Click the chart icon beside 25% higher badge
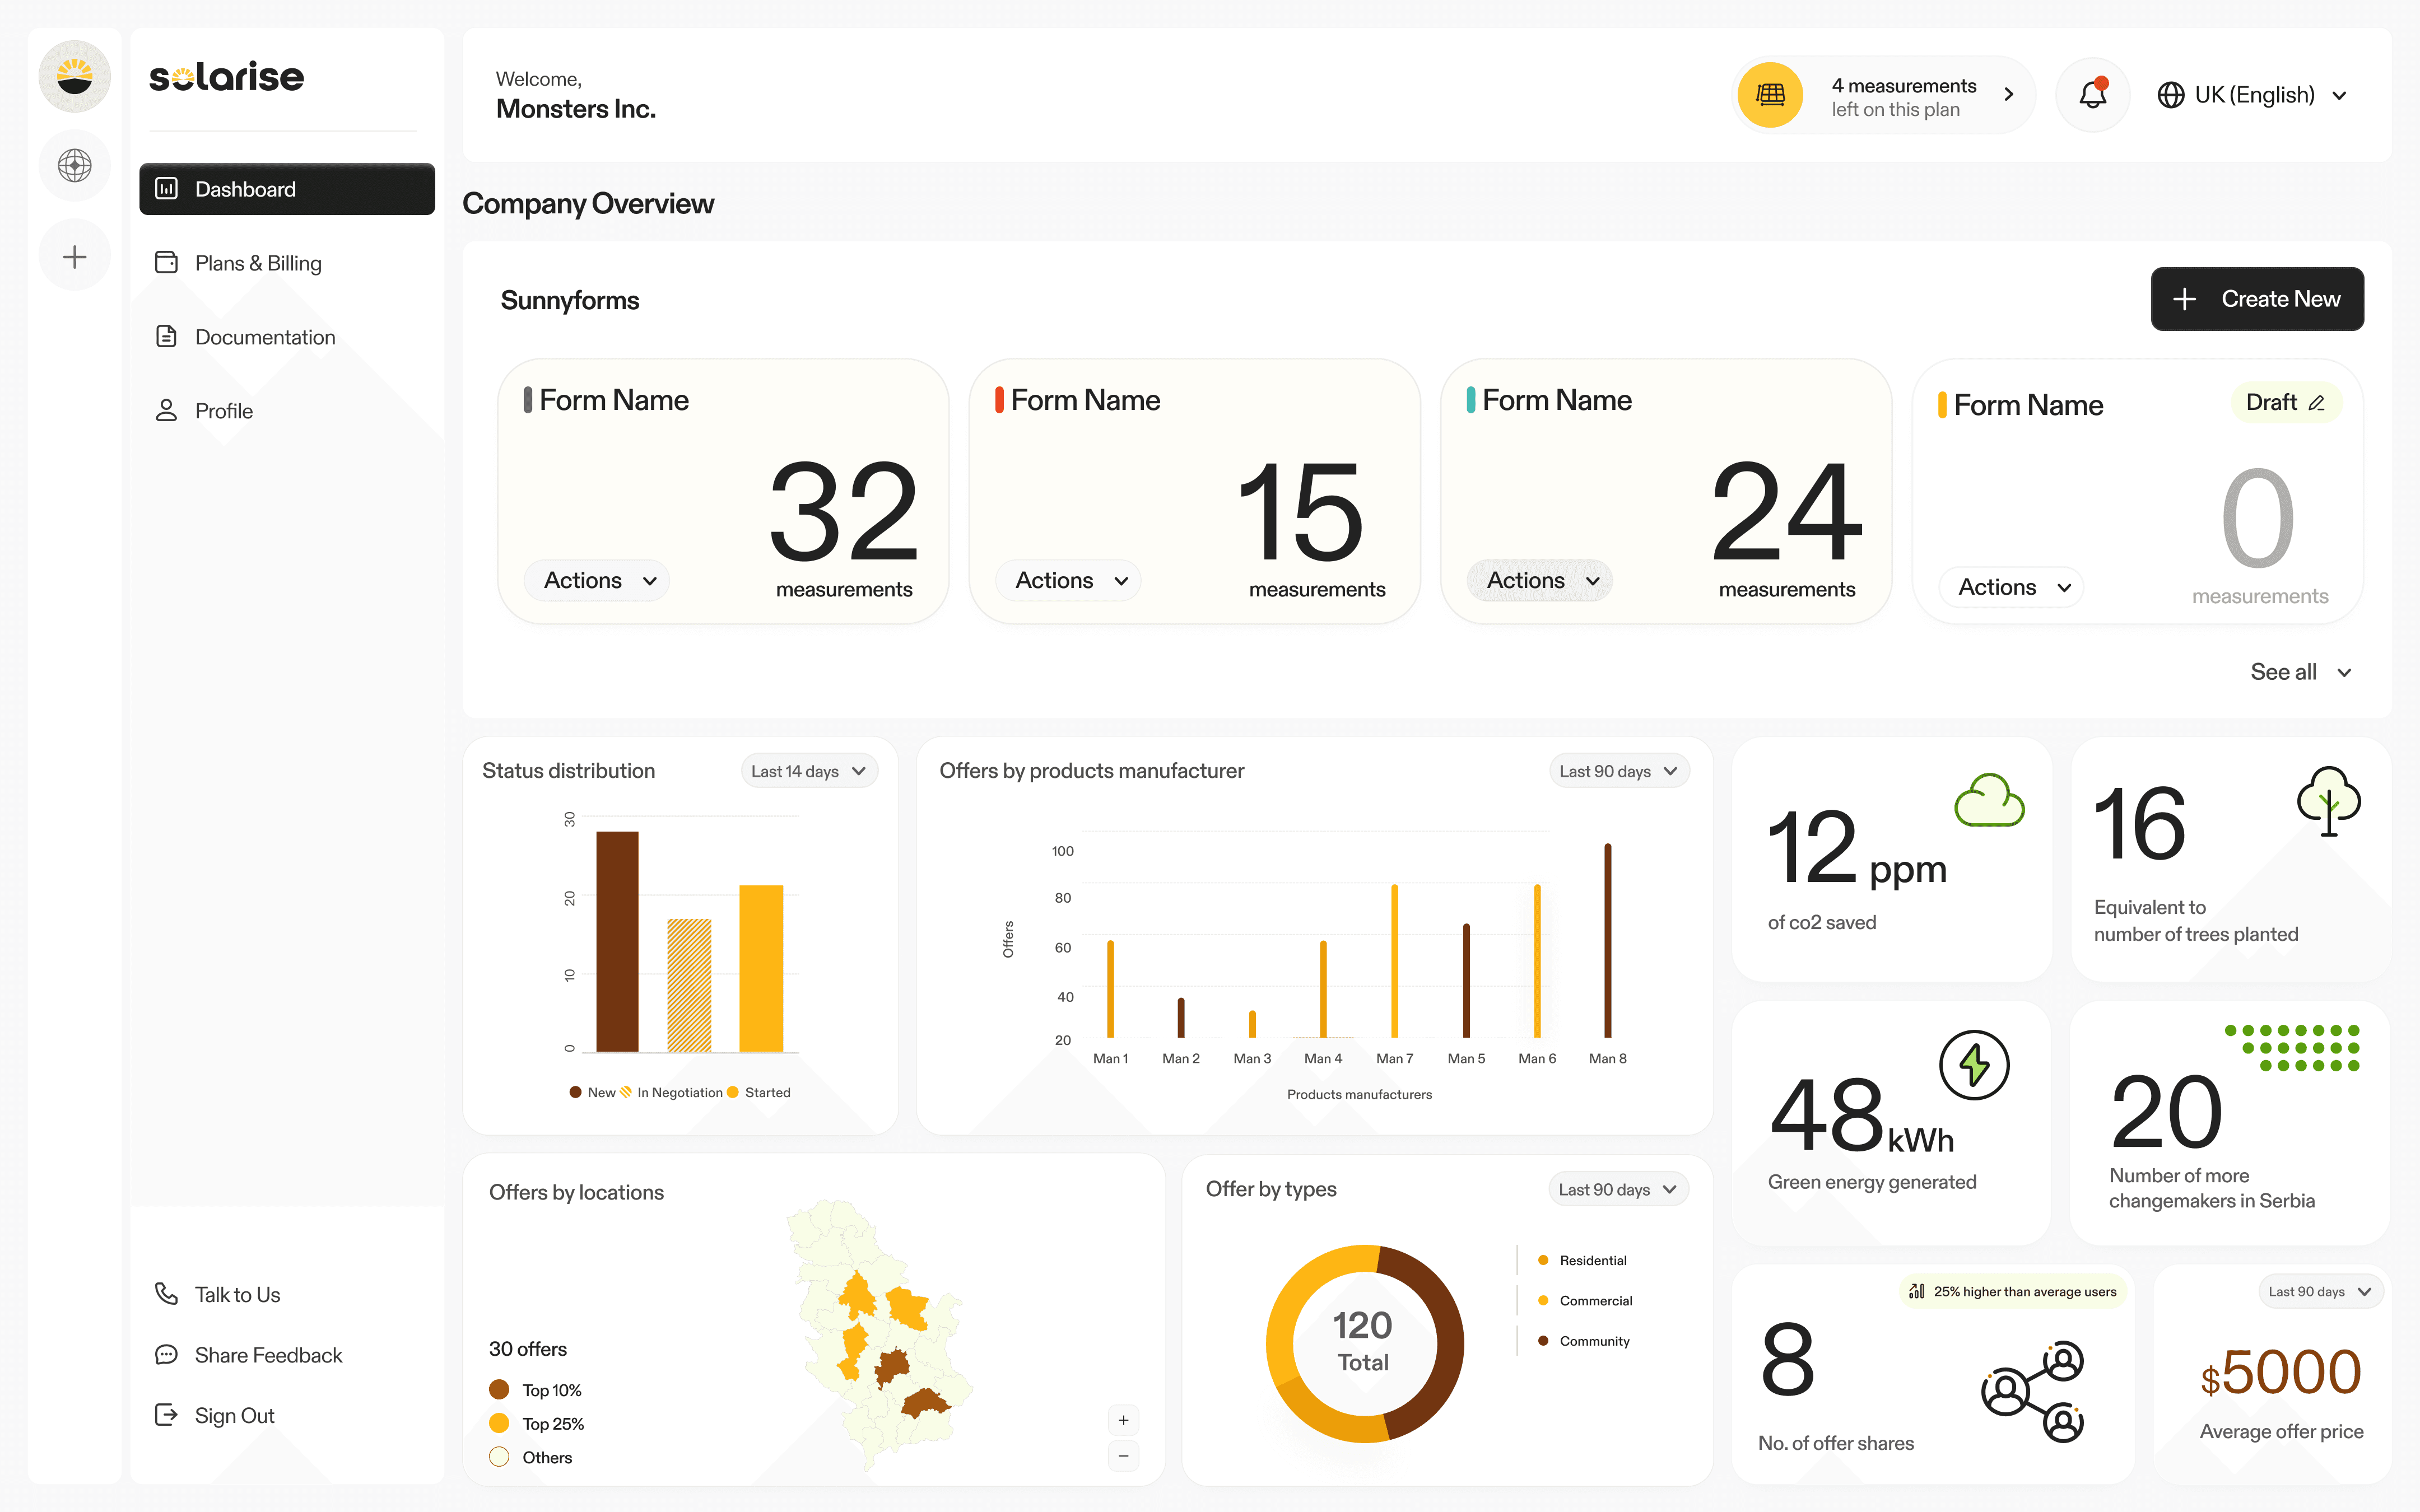The width and height of the screenshot is (2420, 1512). click(1916, 1291)
